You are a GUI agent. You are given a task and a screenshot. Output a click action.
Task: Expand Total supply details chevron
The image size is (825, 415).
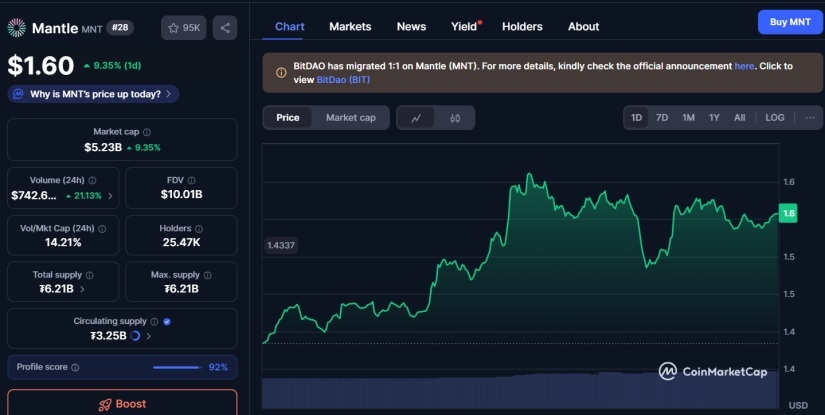(82, 289)
